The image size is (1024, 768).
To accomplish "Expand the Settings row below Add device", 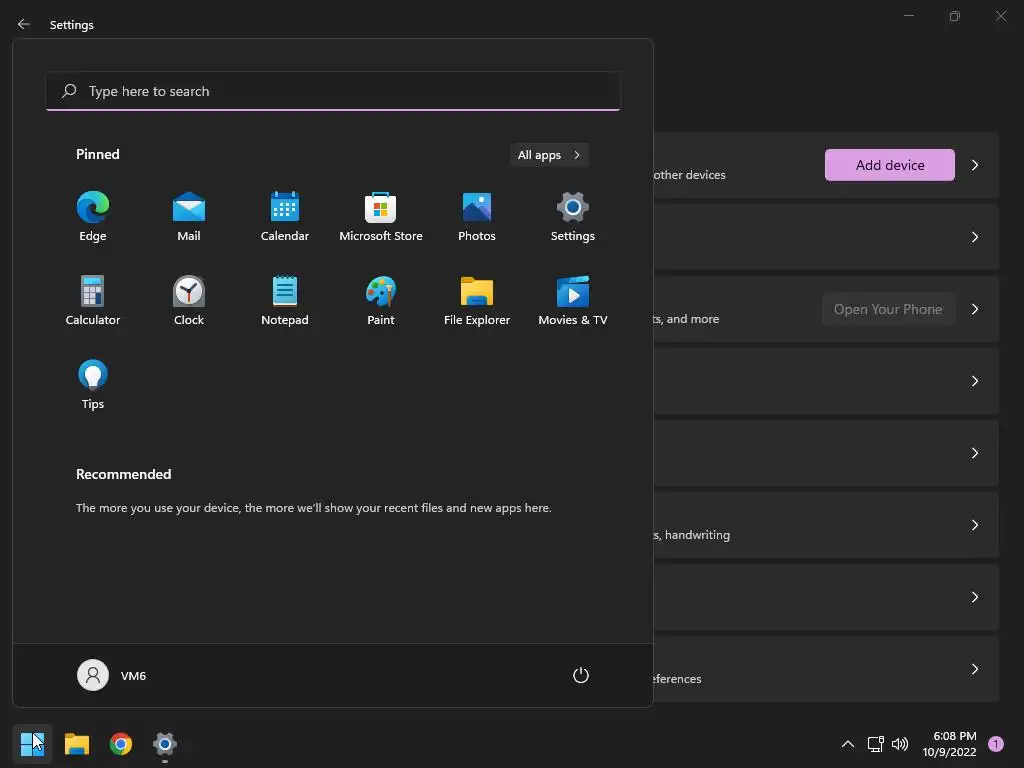I will point(974,237).
